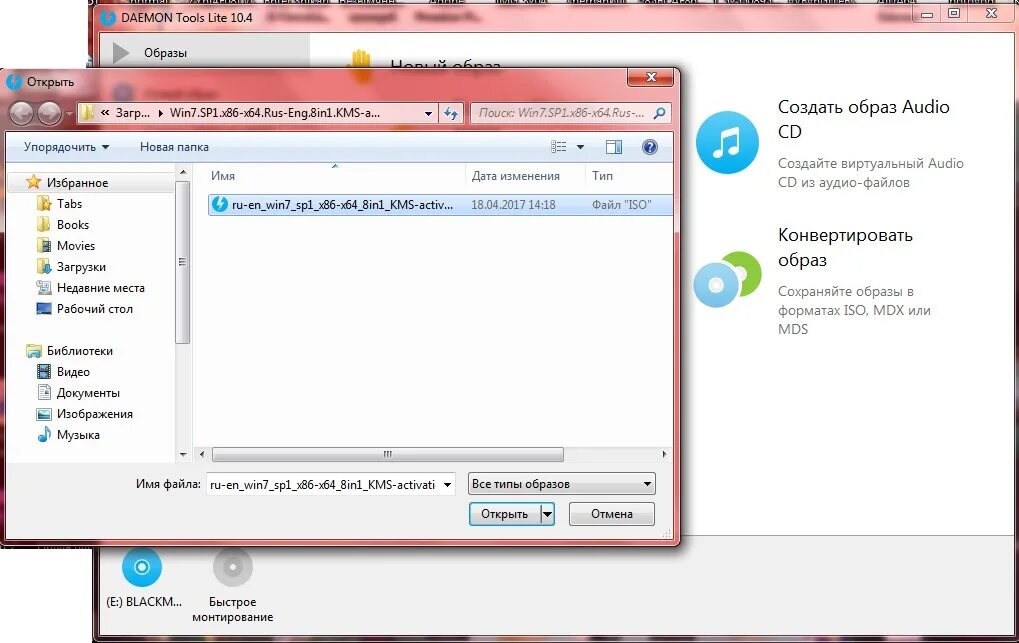Click the Открыть button split arrow
This screenshot has height=643, width=1019.
click(547, 514)
